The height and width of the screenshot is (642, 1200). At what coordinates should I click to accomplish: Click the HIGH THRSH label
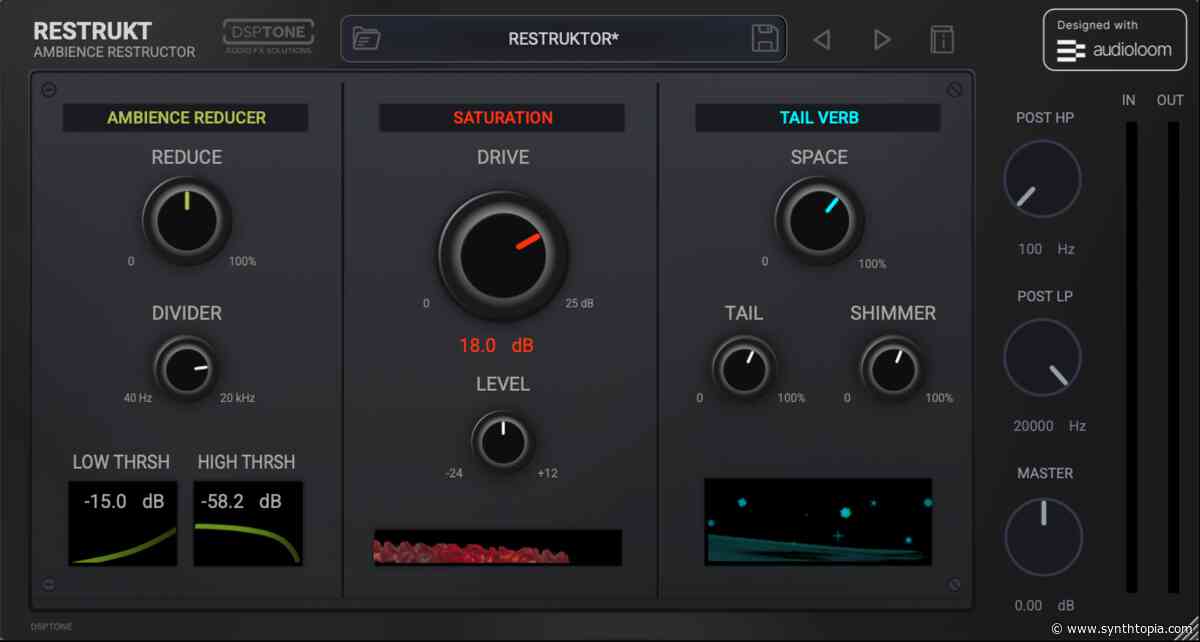click(246, 462)
